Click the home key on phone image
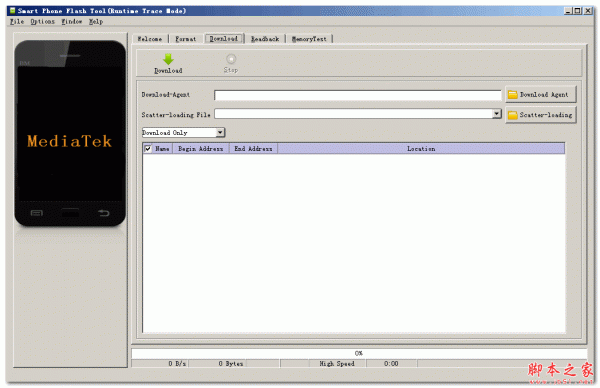The width and height of the screenshot is (600, 388). [70, 212]
